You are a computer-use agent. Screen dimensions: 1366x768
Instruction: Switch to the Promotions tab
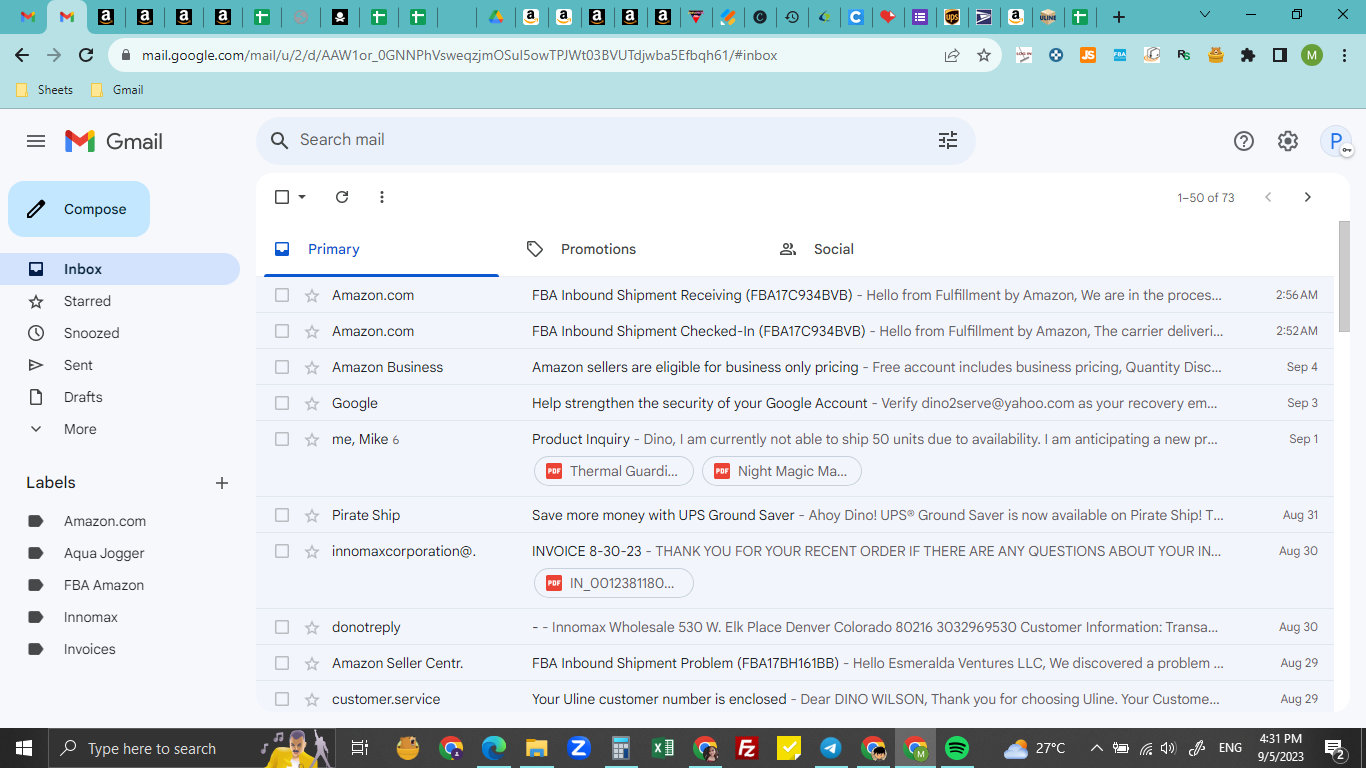pos(633,249)
